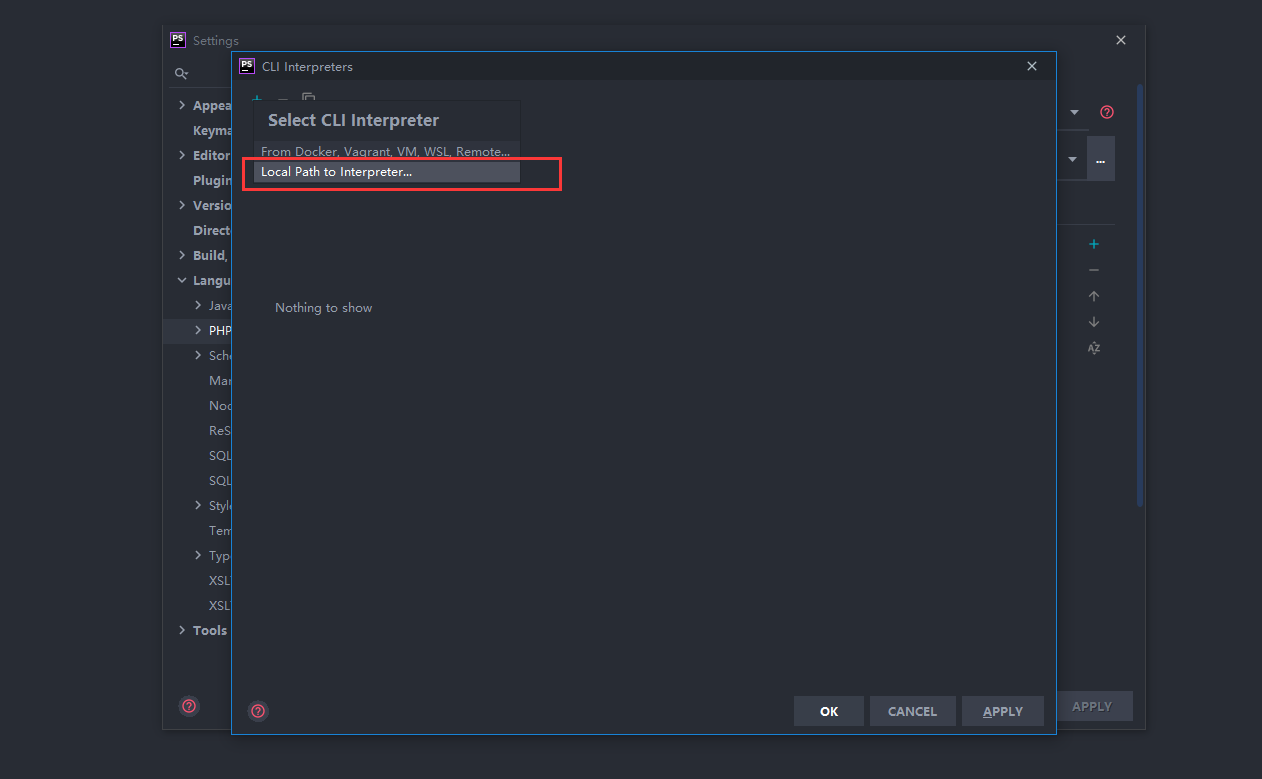Move entry up with up arrow icon
1262x779 pixels.
click(1094, 296)
